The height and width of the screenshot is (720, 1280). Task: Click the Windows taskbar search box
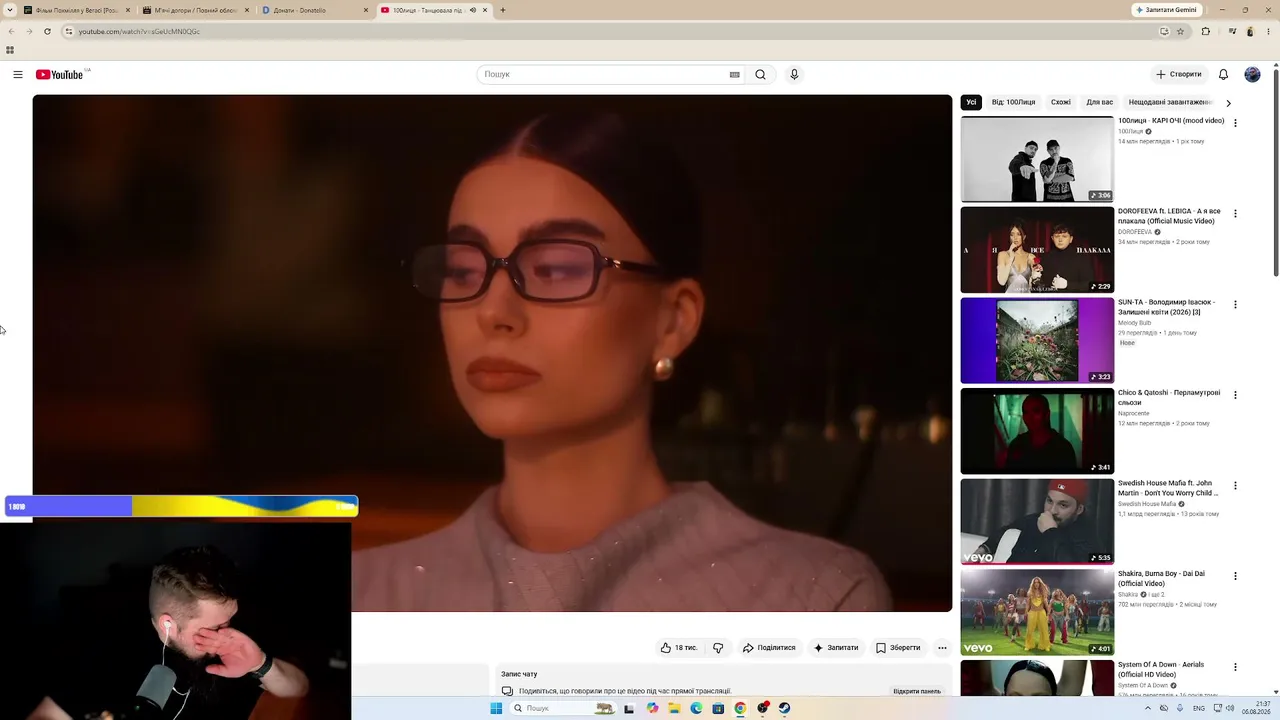[x=562, y=708]
